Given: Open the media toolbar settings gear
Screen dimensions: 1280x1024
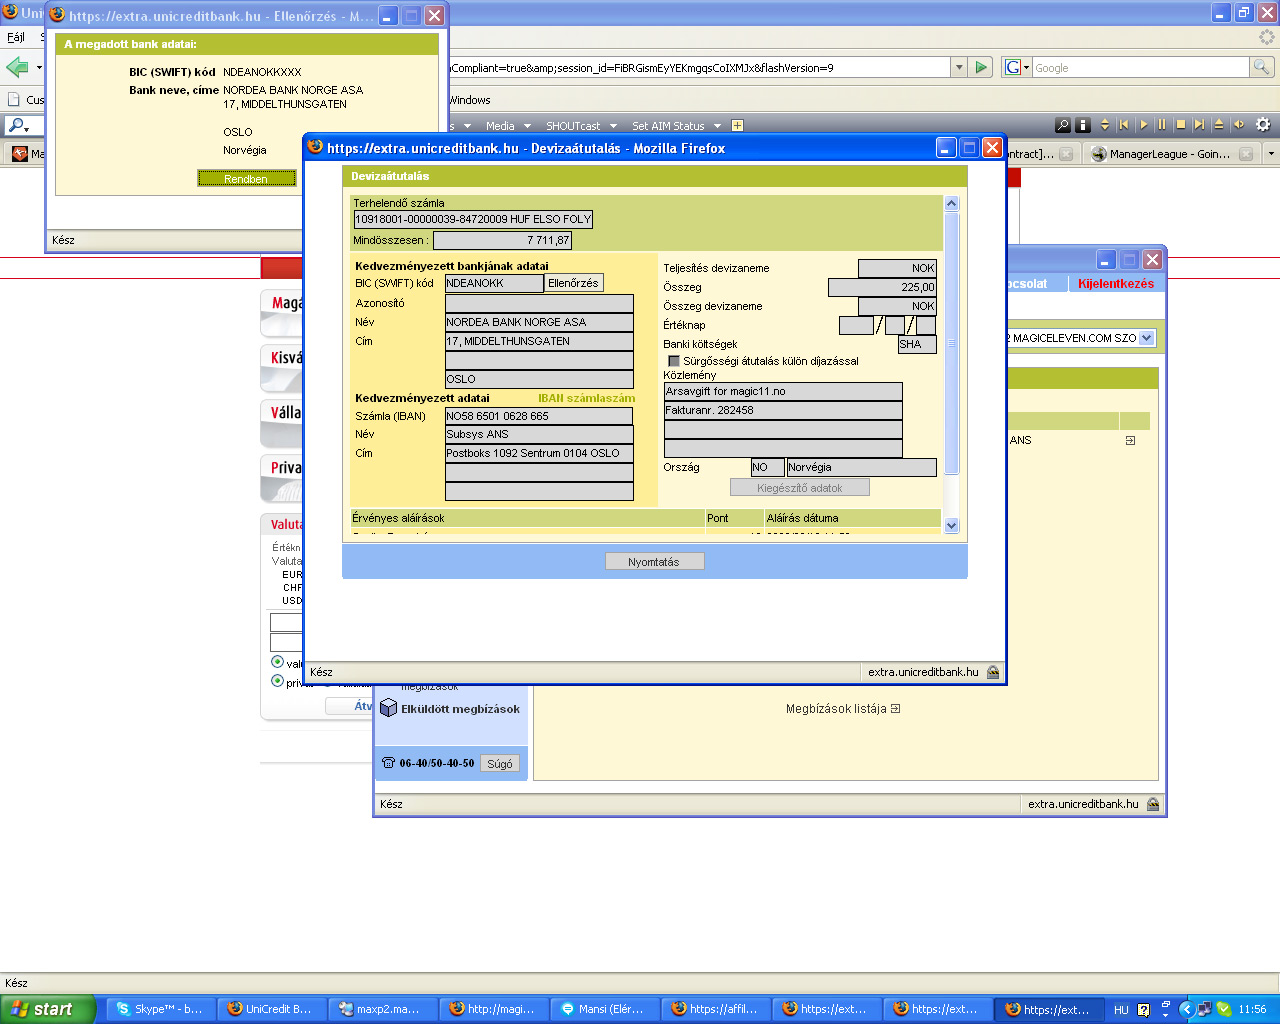Looking at the screenshot, I should point(1263,125).
